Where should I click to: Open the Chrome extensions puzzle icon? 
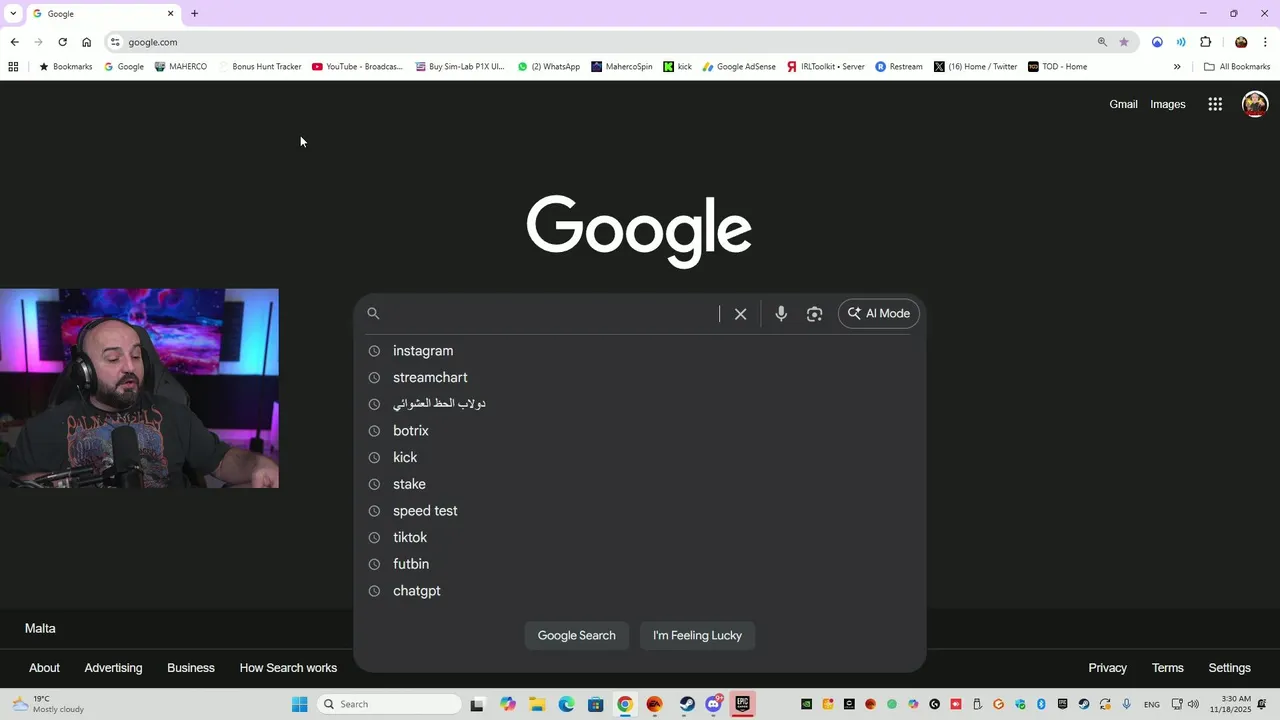1205,42
